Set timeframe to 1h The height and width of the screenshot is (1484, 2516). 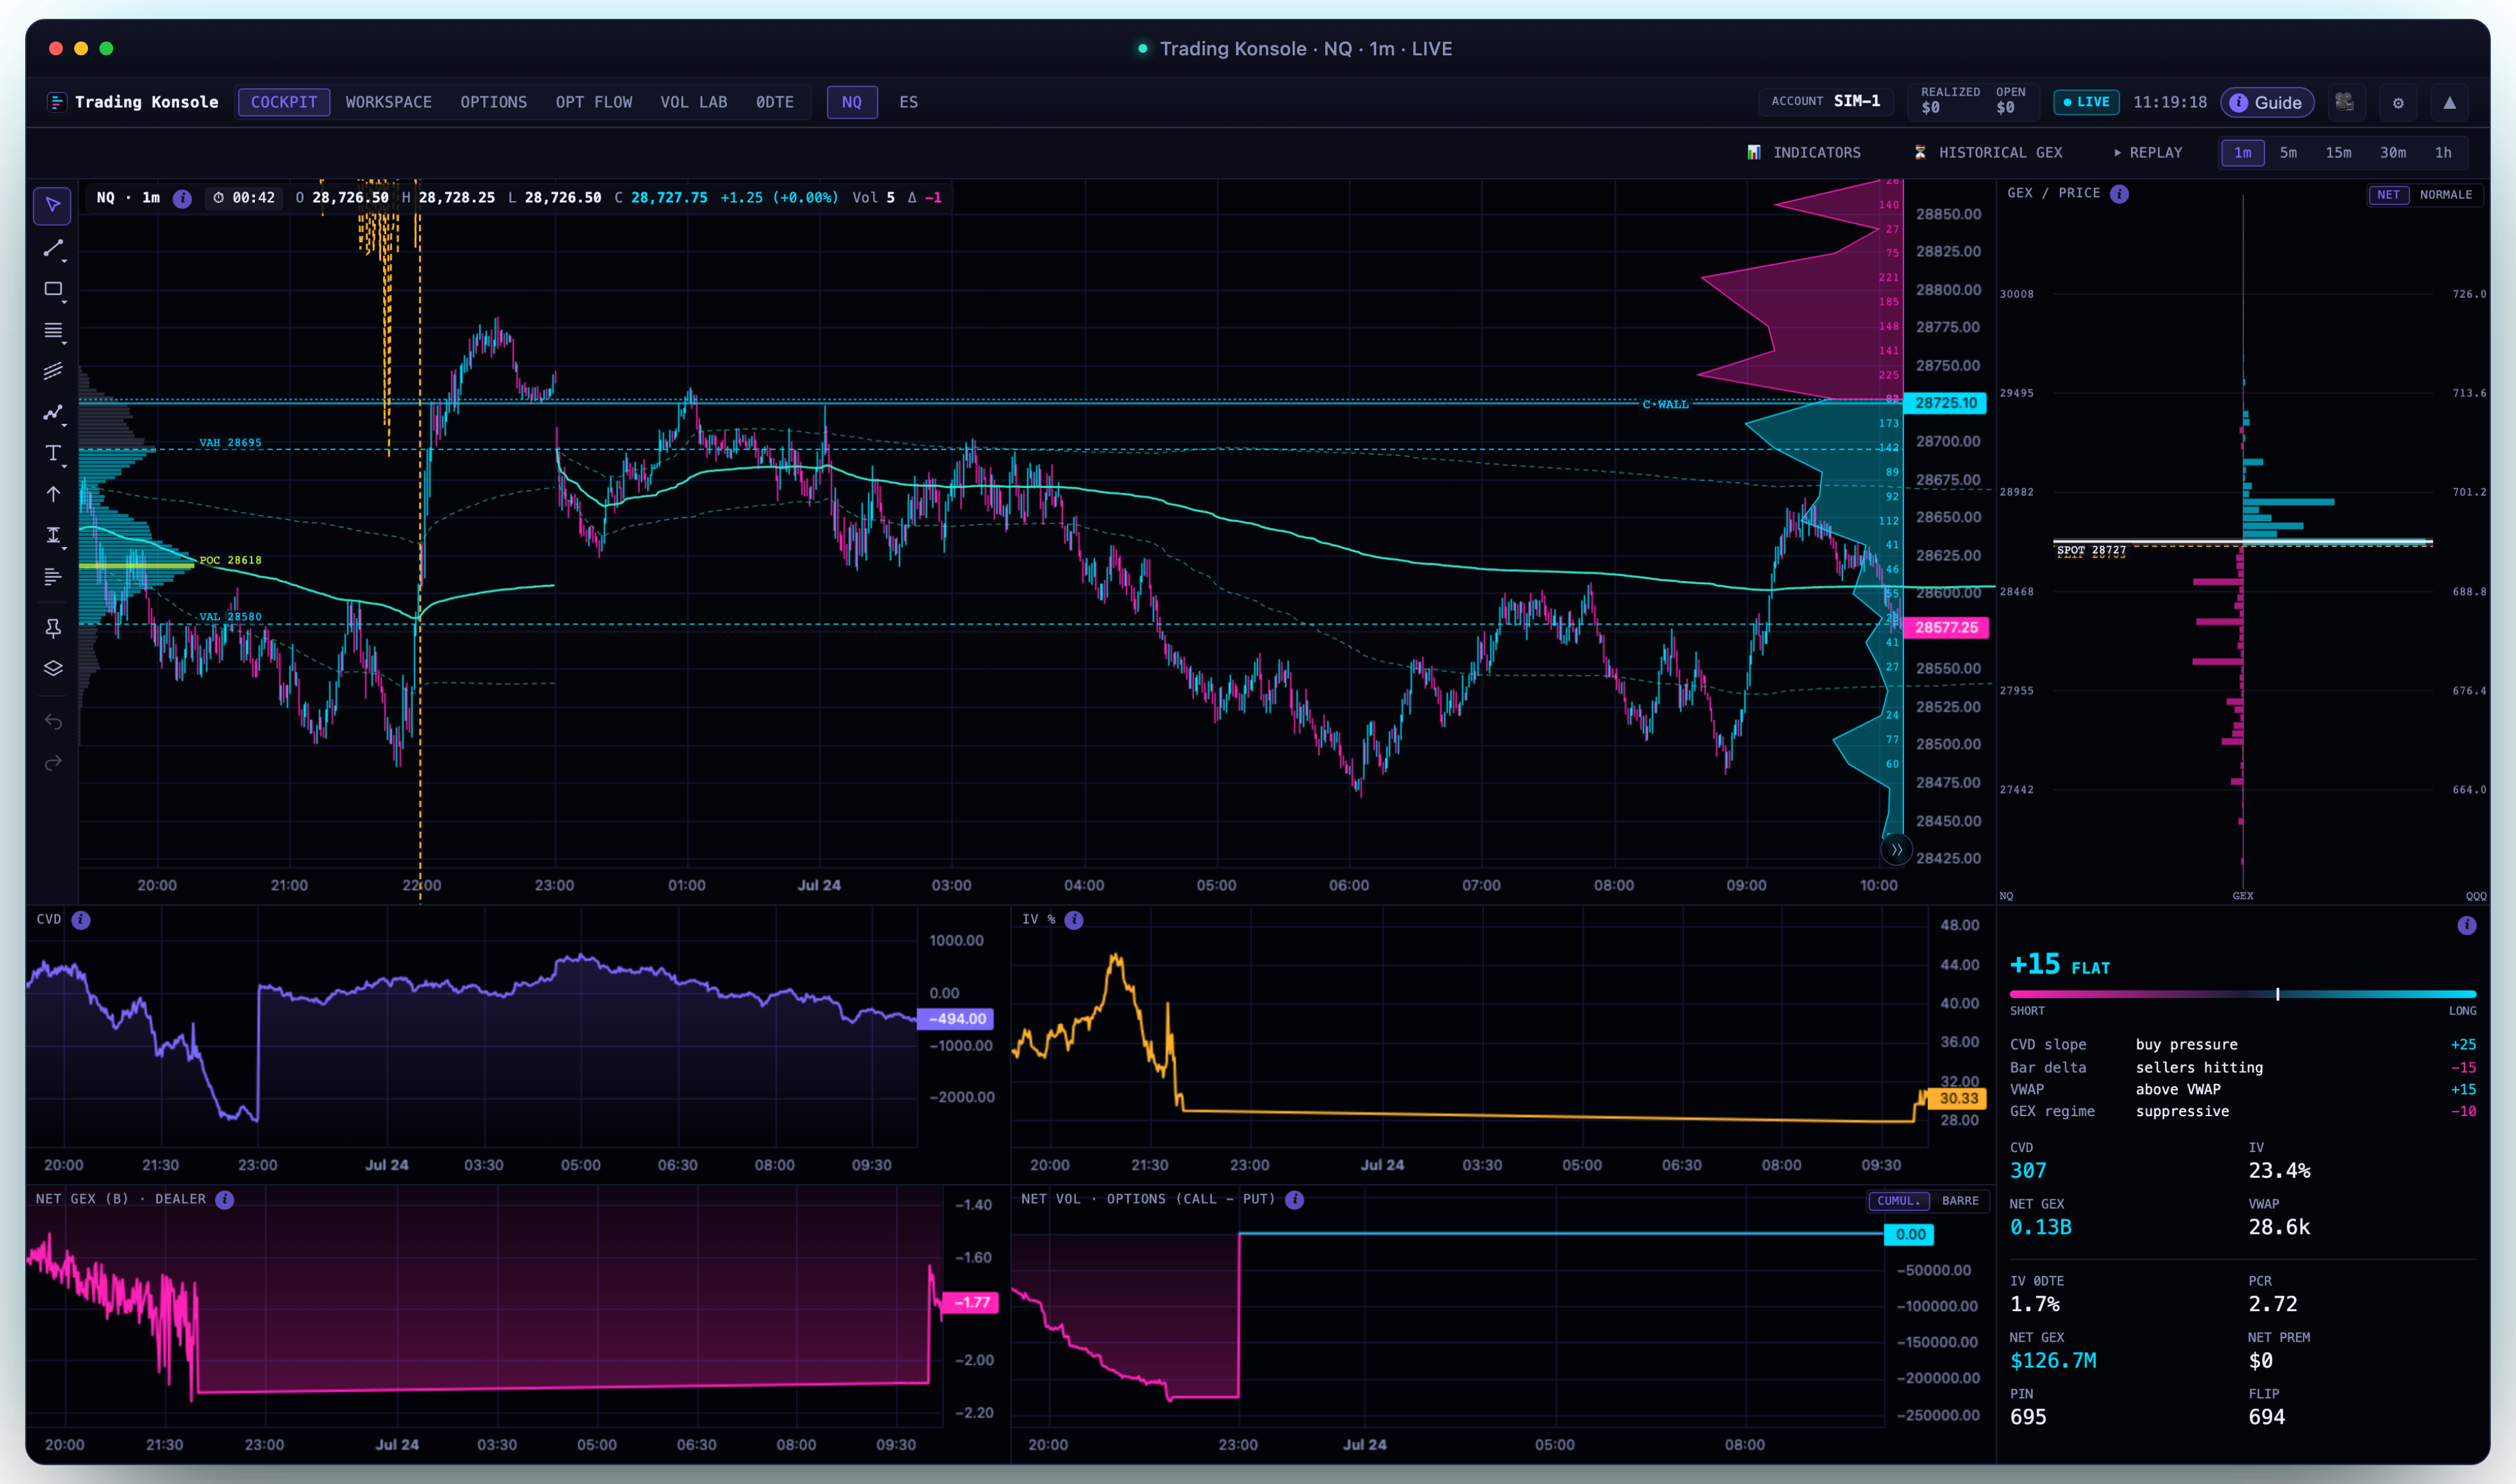point(2443,153)
